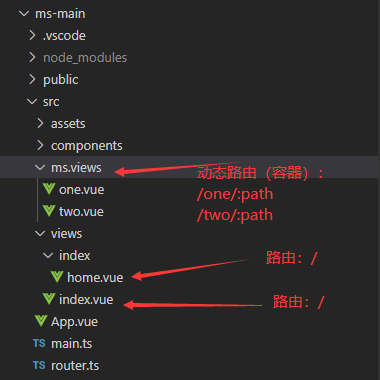The height and width of the screenshot is (380, 380).
Task: Open the home.vue file
Action: click(x=95, y=277)
